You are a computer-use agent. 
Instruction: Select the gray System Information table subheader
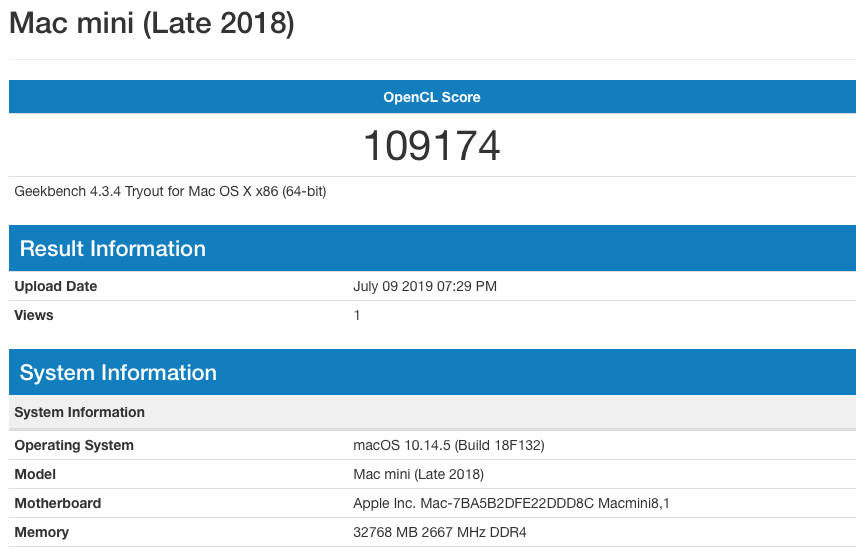432,412
